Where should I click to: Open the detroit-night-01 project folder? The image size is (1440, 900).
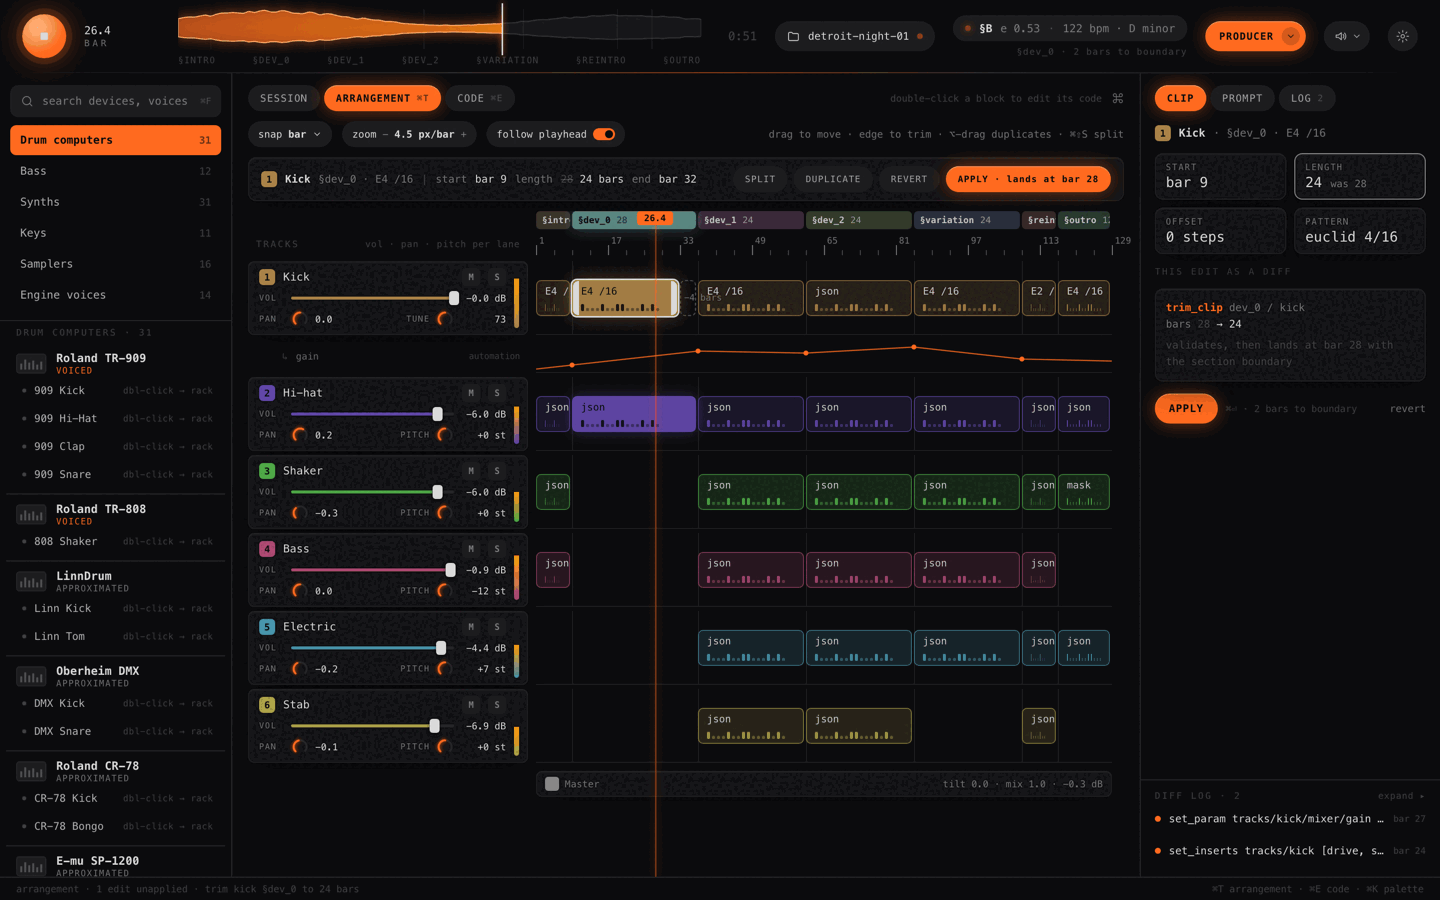(x=855, y=36)
